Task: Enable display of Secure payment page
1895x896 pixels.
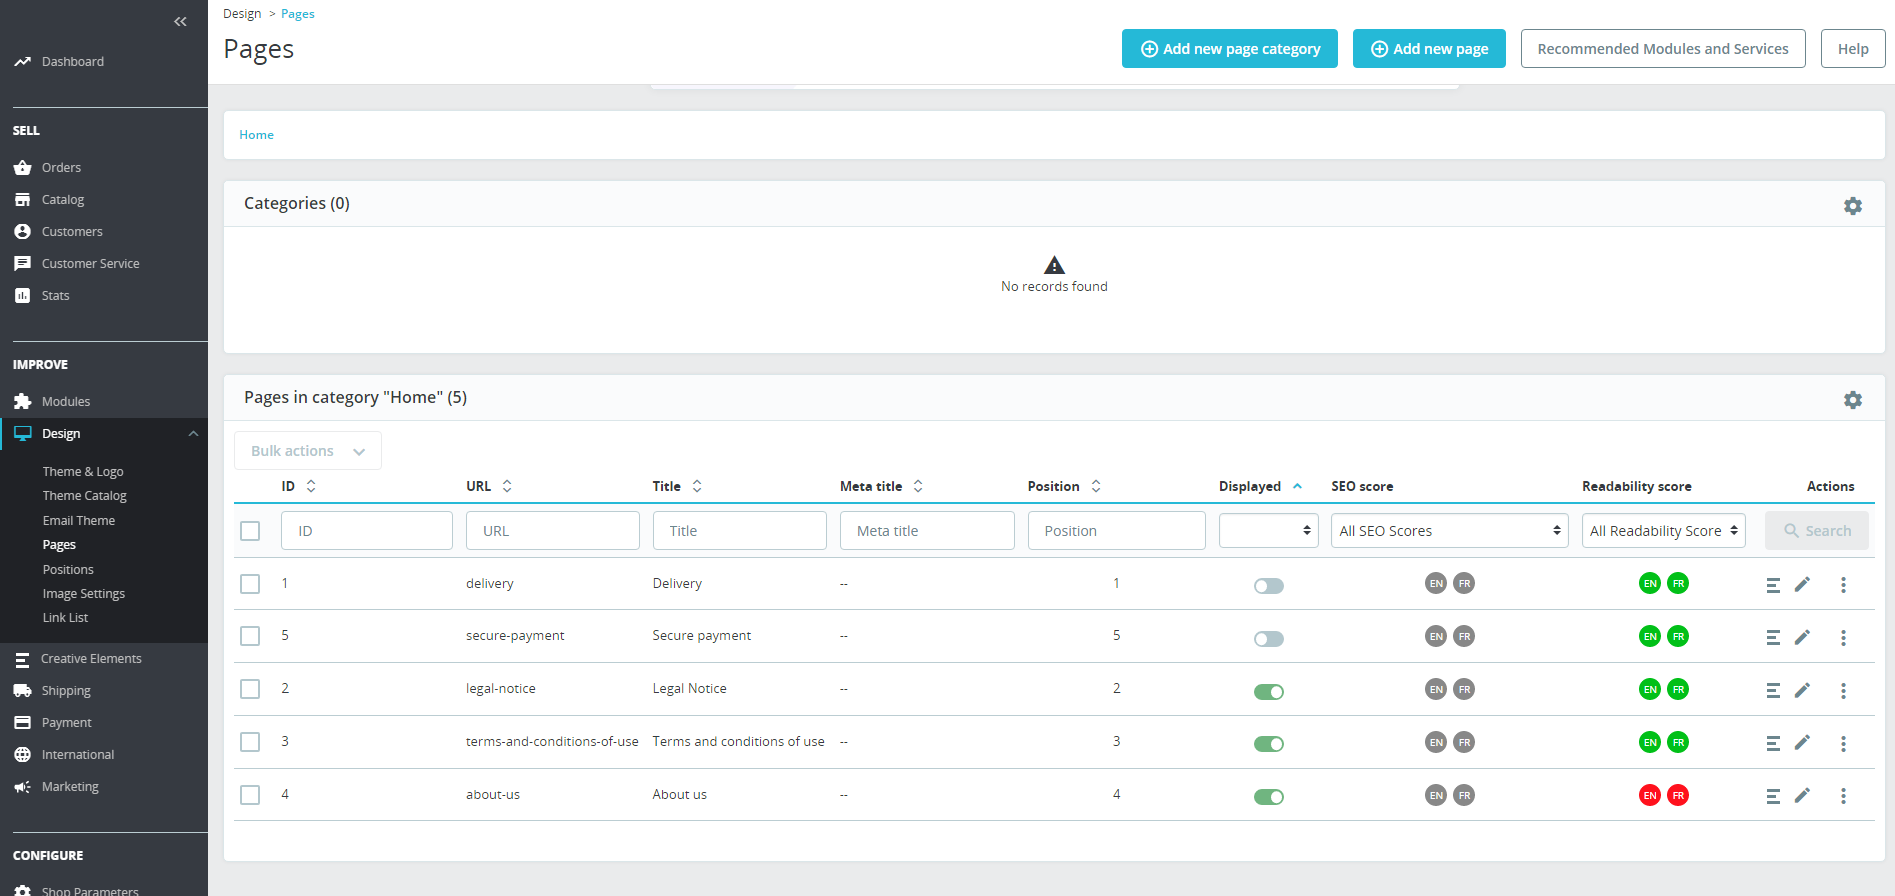Action: (1269, 639)
